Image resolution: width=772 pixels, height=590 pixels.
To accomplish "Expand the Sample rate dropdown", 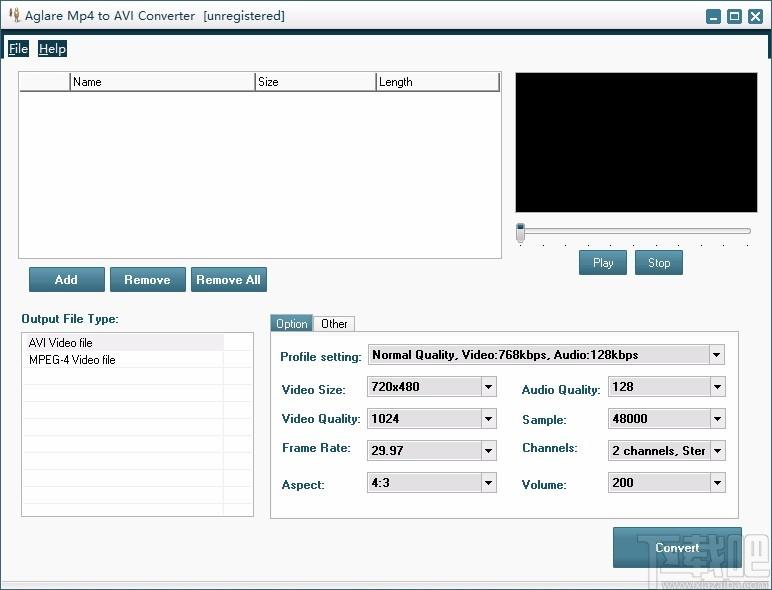I will (x=717, y=419).
